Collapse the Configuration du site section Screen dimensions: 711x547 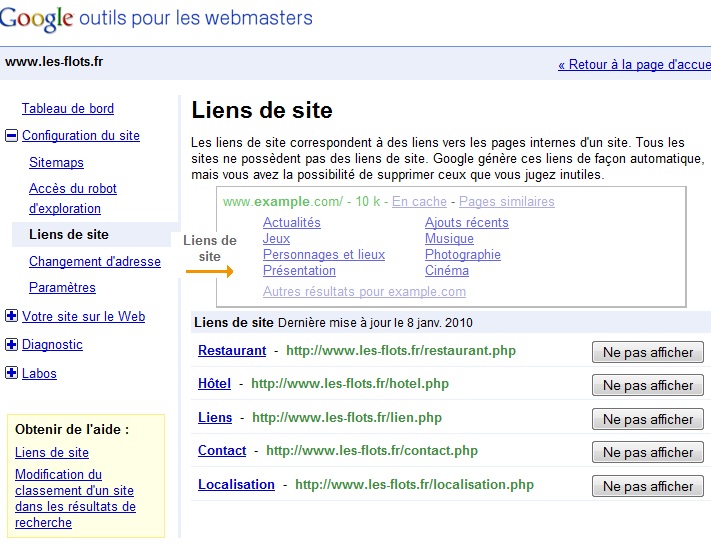tap(11, 135)
